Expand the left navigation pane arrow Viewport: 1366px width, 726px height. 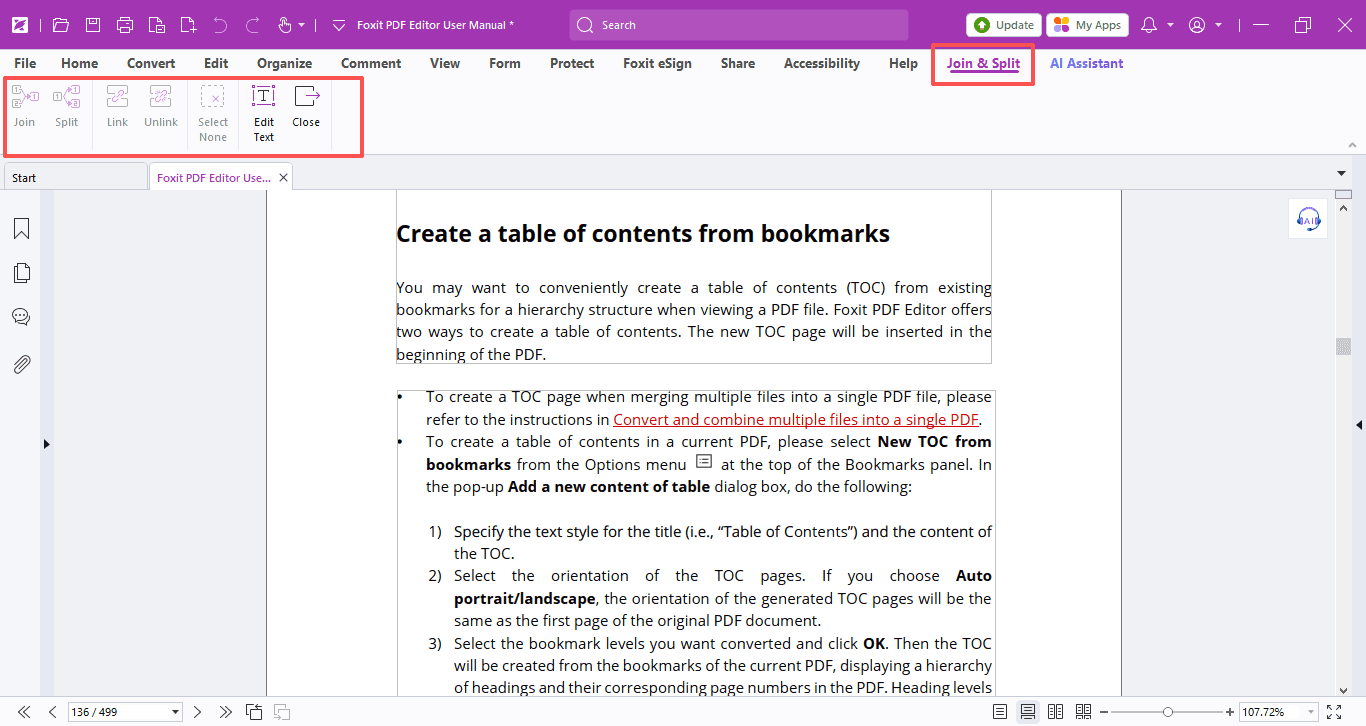pyautogui.click(x=46, y=444)
